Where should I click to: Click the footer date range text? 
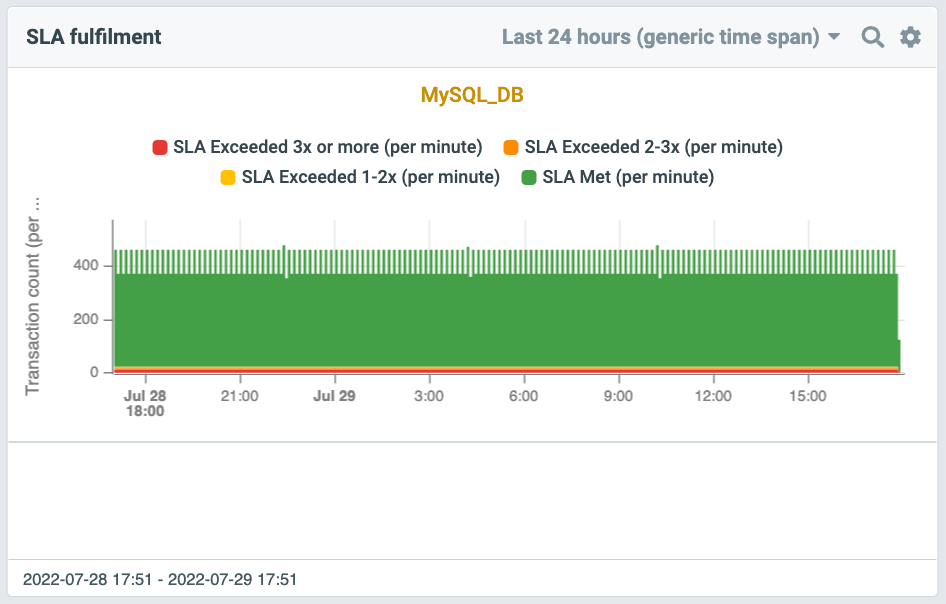click(x=160, y=579)
